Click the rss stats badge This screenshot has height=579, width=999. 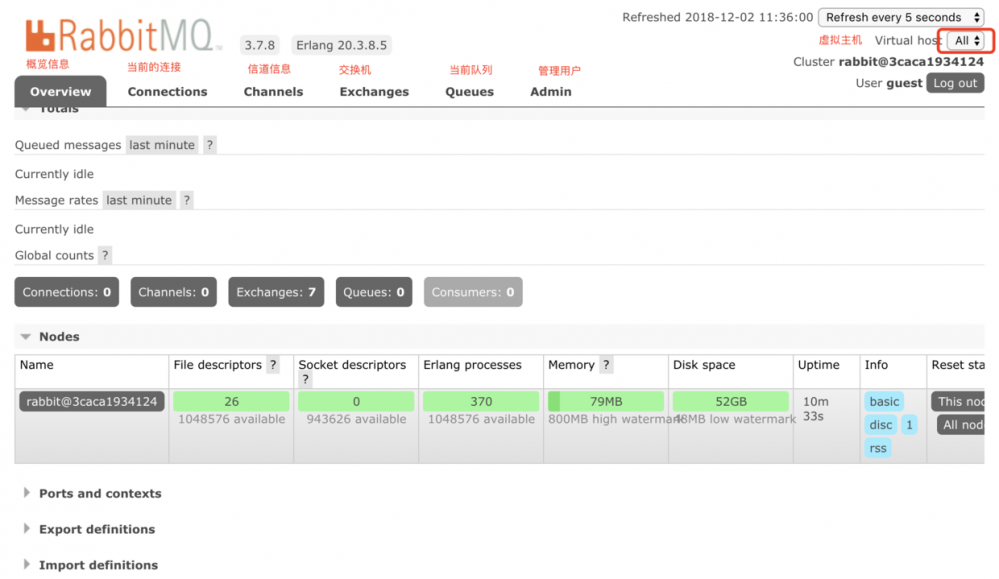[877, 448]
